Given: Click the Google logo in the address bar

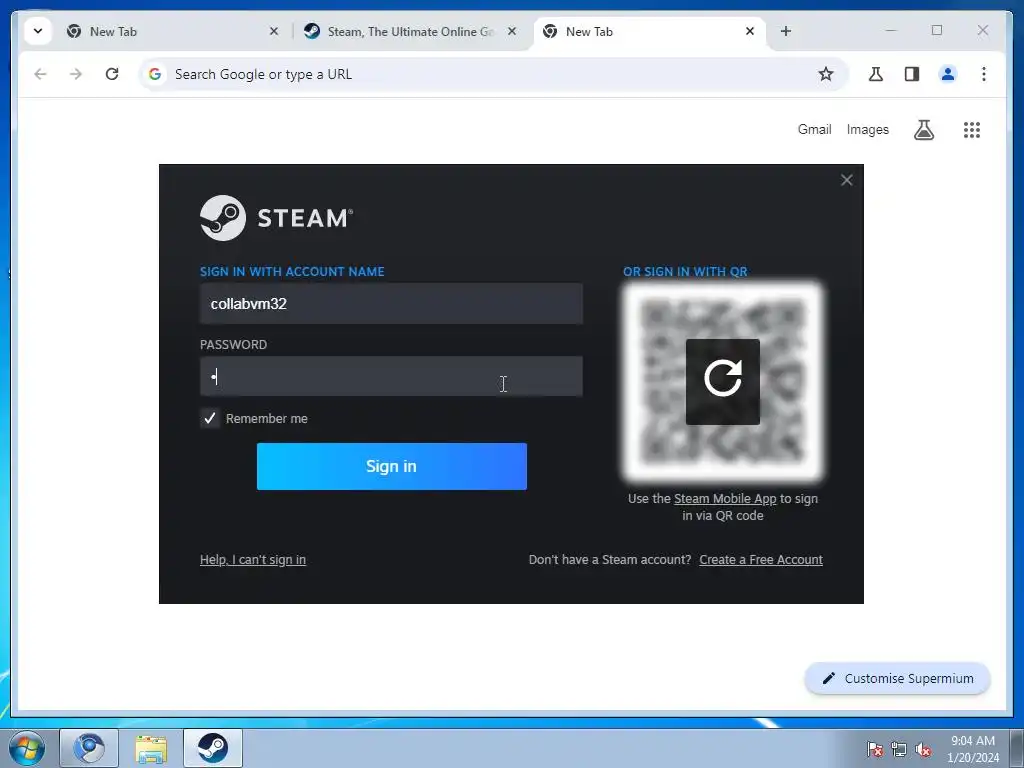Looking at the screenshot, I should 155,74.
